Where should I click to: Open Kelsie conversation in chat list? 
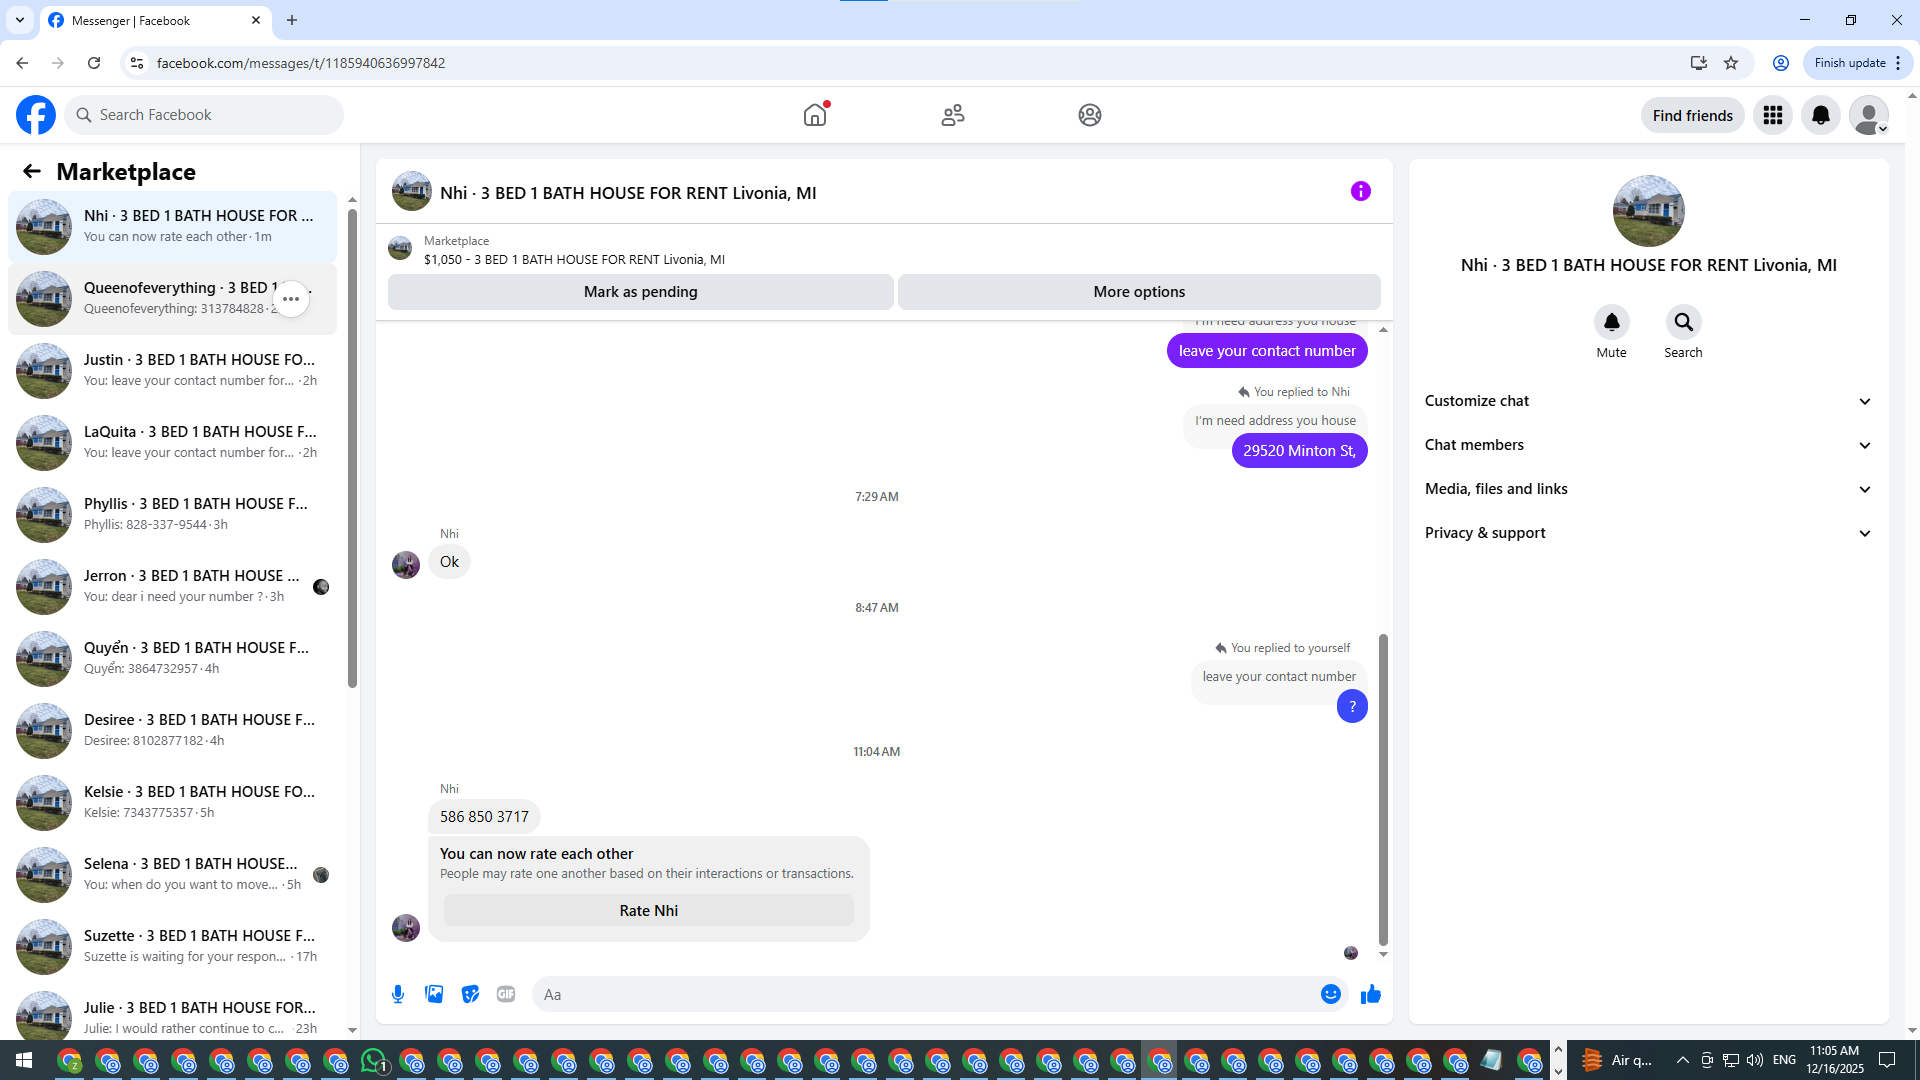[172, 803]
